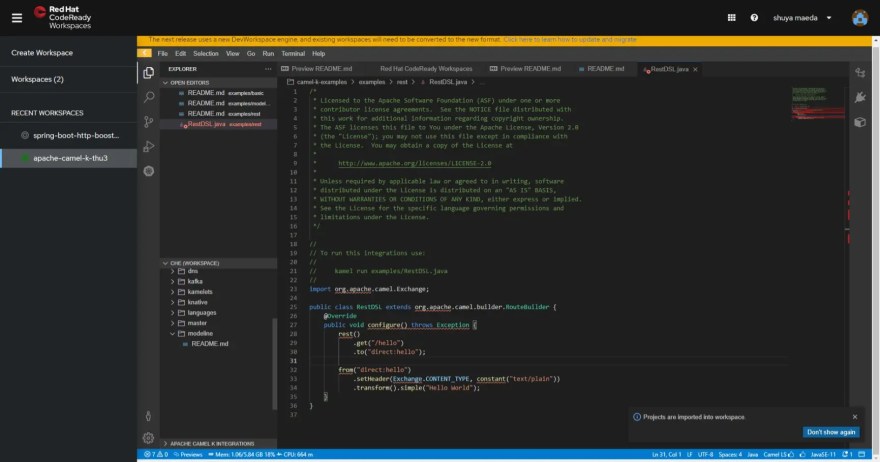Viewport: 880px width, 462px height.
Task: Click Ln 31, Col 1 in status bar
Action: point(666,455)
